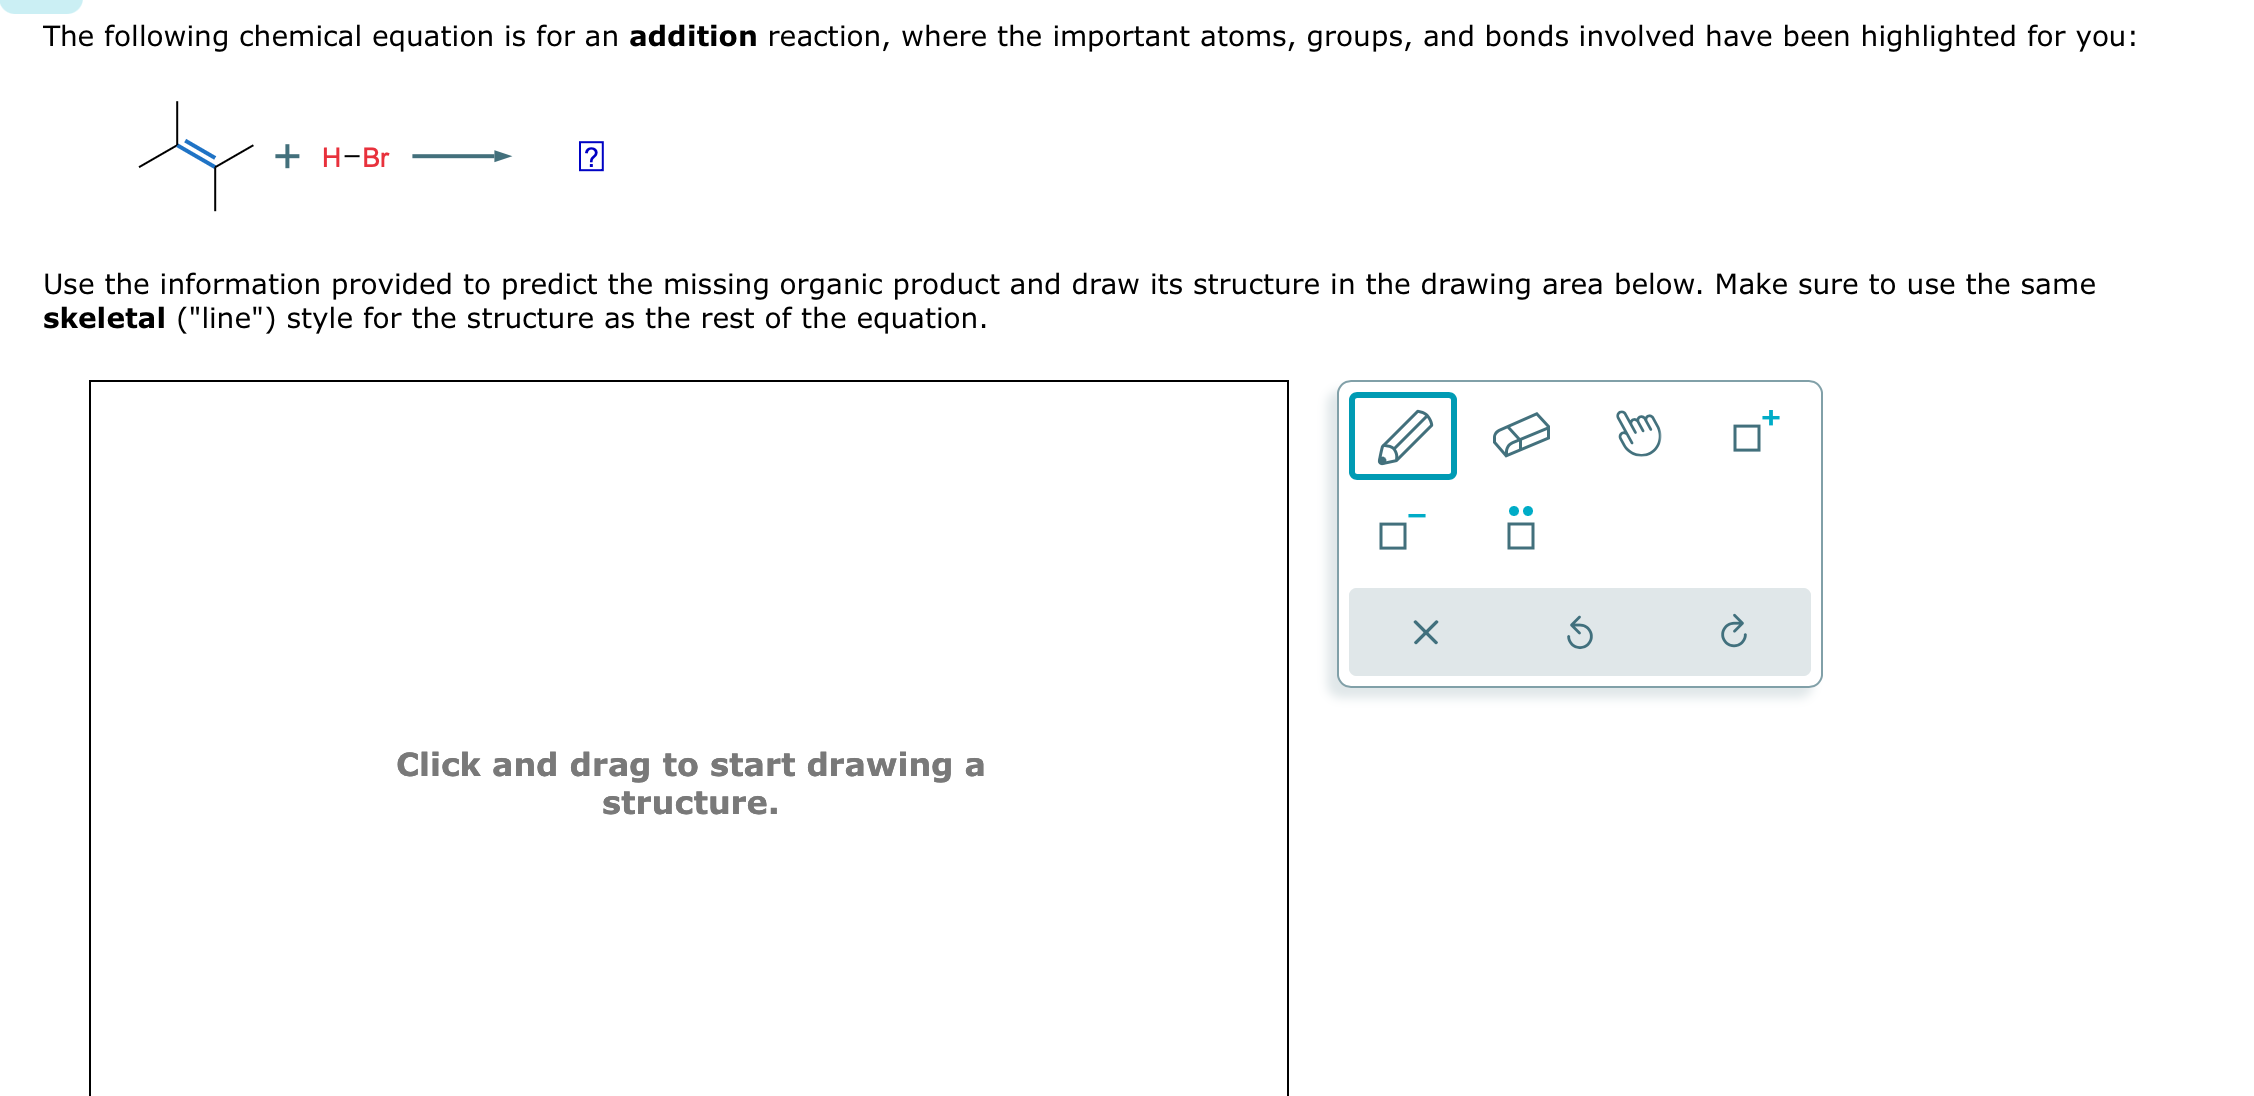Clear the drawing with the X button
This screenshot has width=2254, height=1096.
click(1424, 631)
